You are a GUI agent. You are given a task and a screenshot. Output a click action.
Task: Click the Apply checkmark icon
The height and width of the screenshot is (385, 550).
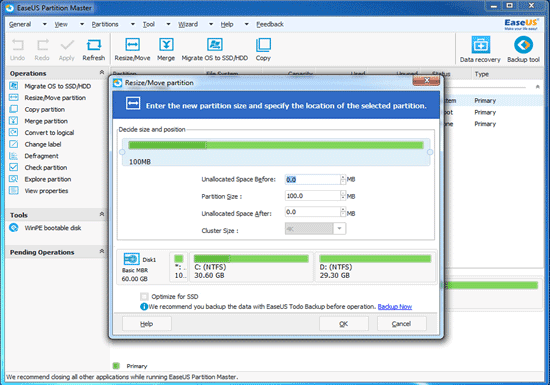pyautogui.click(x=67, y=45)
